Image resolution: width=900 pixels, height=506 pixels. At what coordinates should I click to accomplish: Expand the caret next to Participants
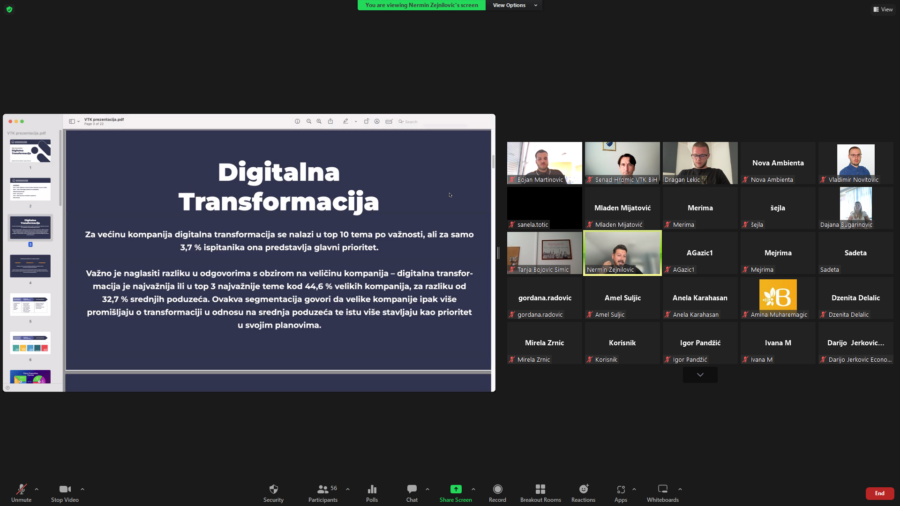point(348,489)
